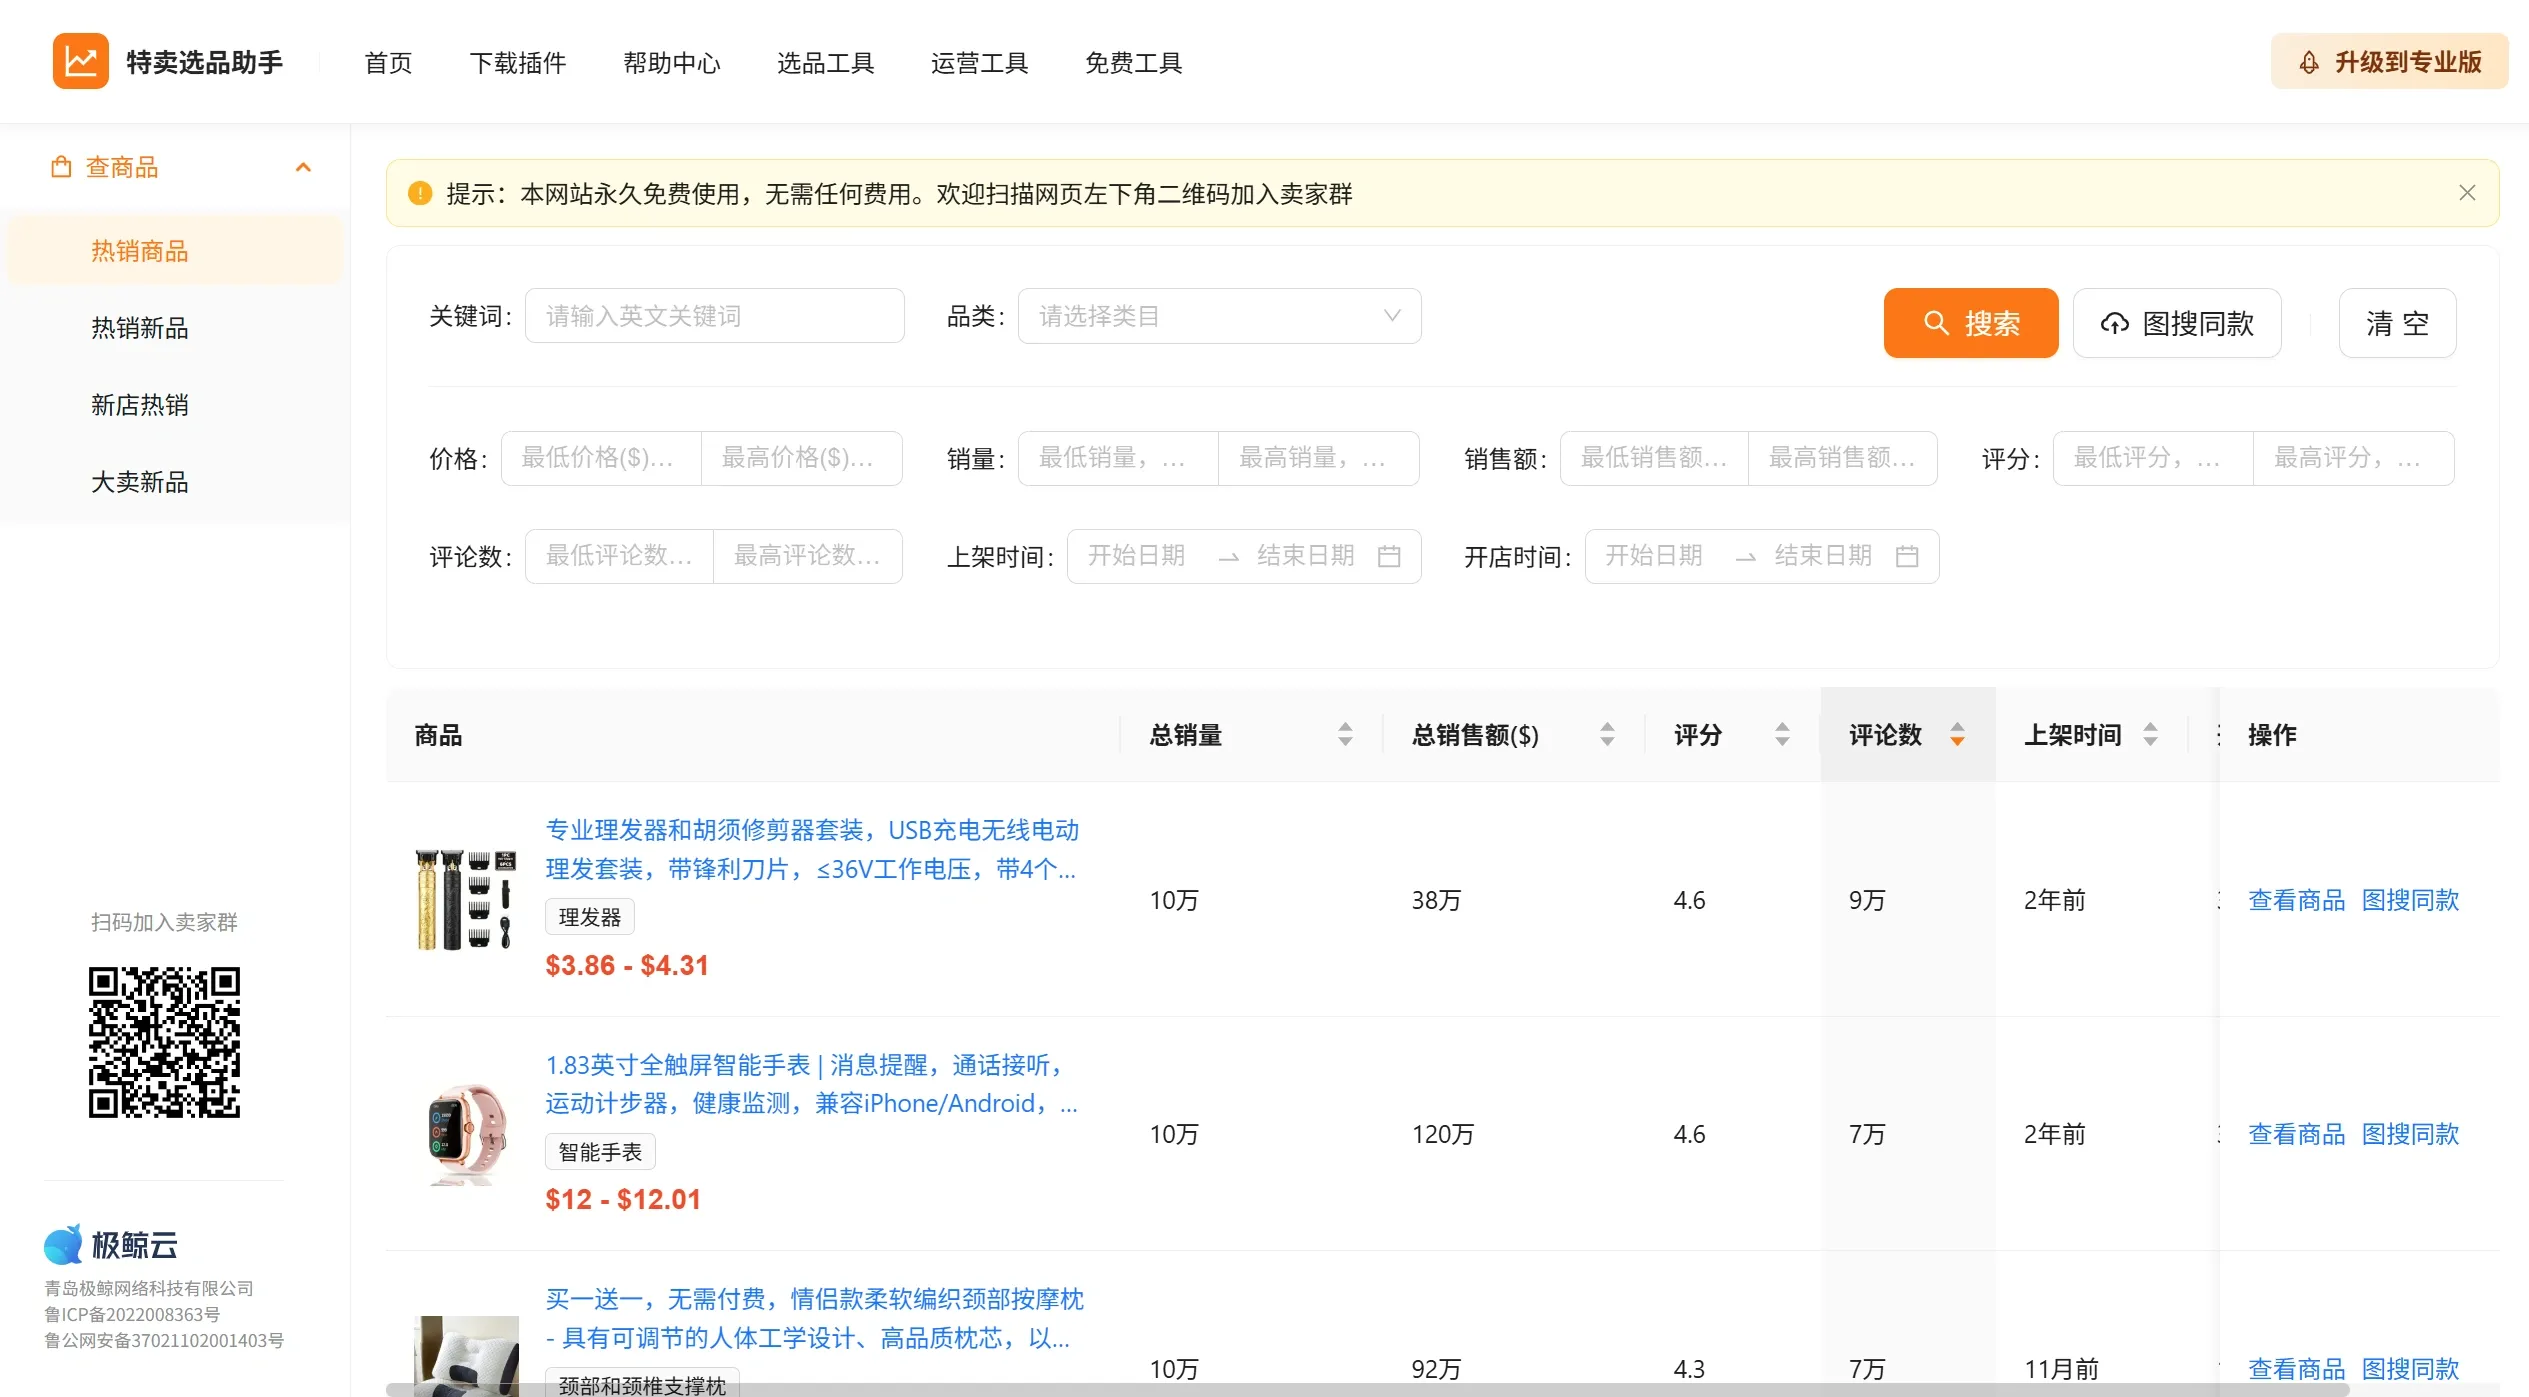Viewport: 2529px width, 1397px height.
Task: Click the 关键词 keyword input field
Action: [714, 315]
